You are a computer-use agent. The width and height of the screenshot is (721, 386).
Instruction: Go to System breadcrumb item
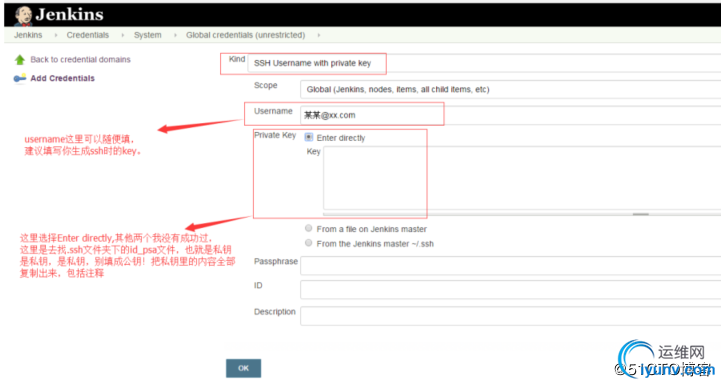(148, 35)
